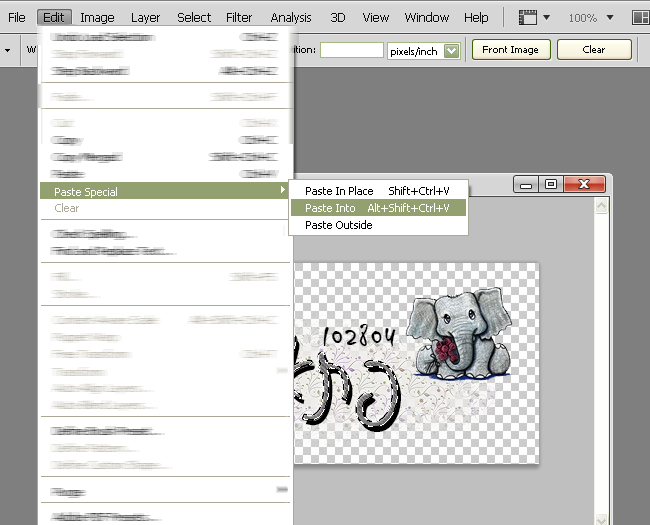Open the tool preset picker arrow

7,51
